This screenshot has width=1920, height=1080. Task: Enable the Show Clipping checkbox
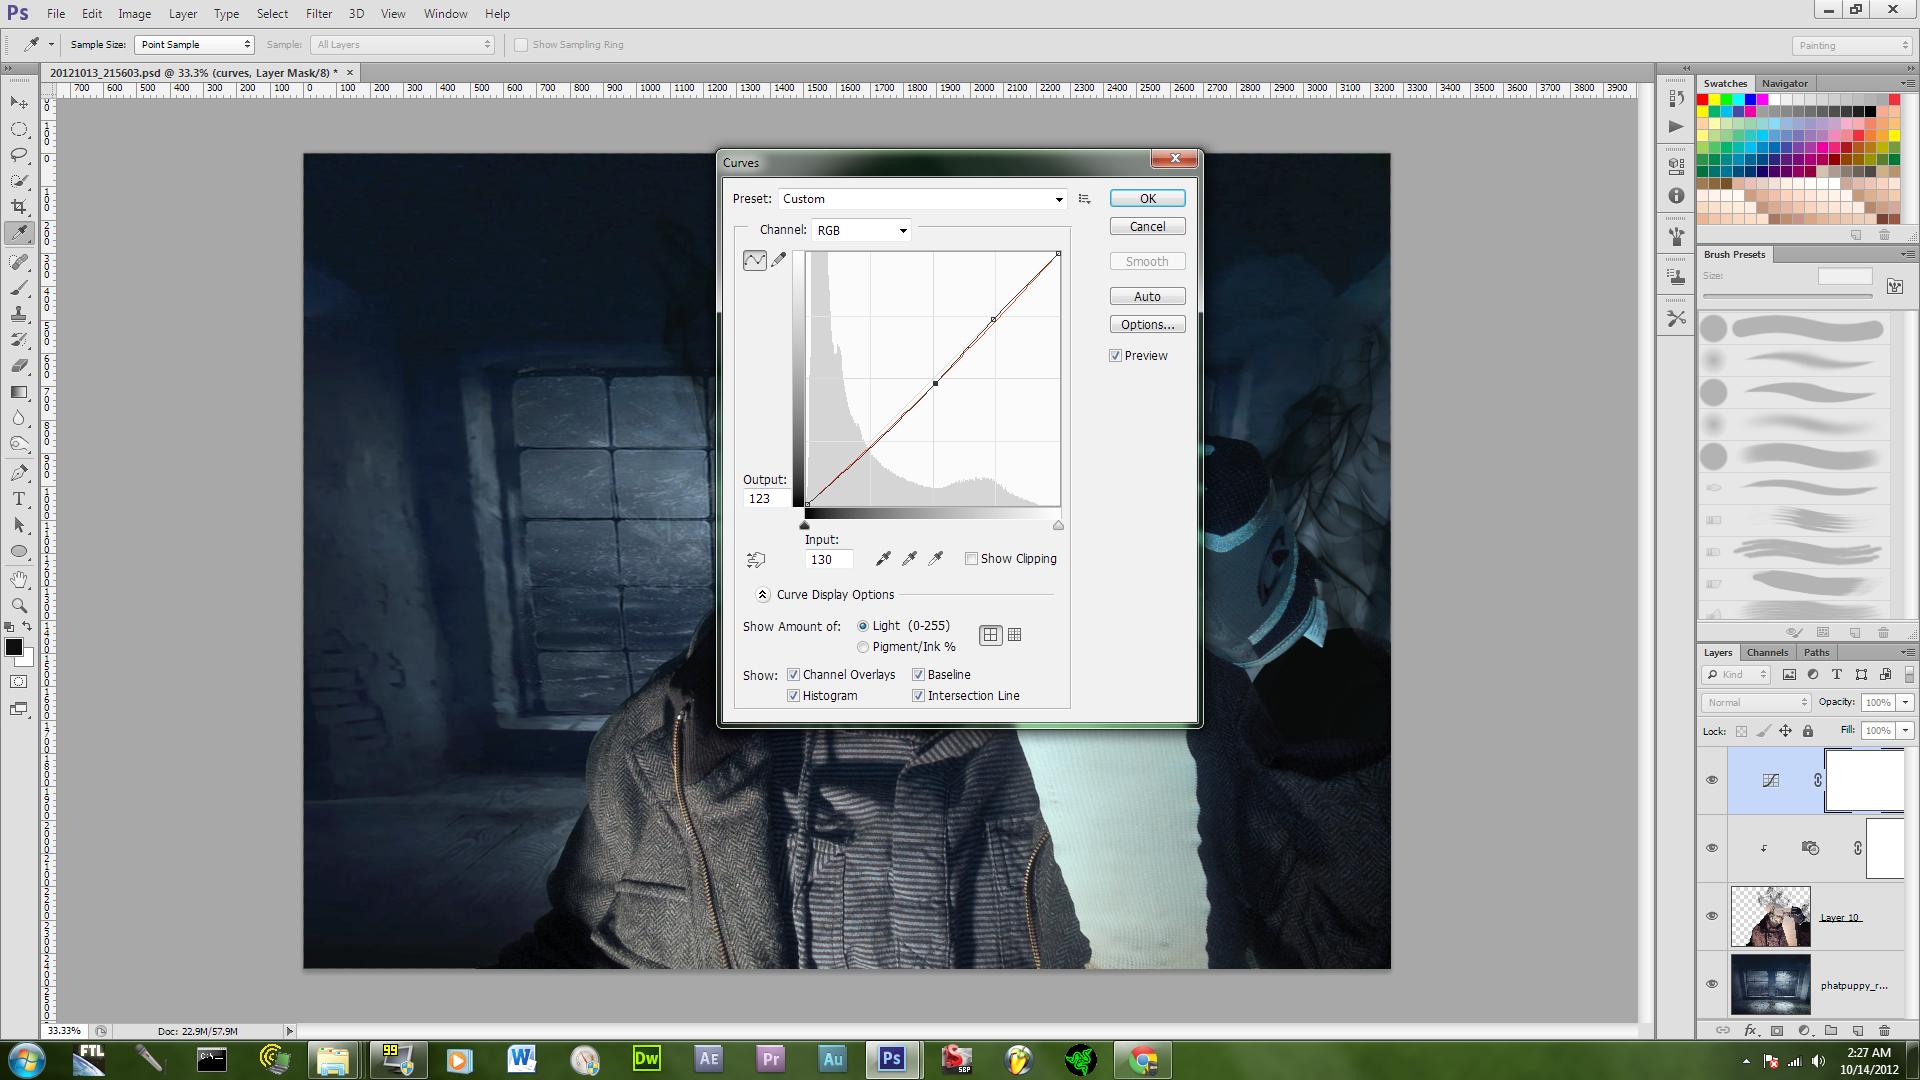point(971,559)
